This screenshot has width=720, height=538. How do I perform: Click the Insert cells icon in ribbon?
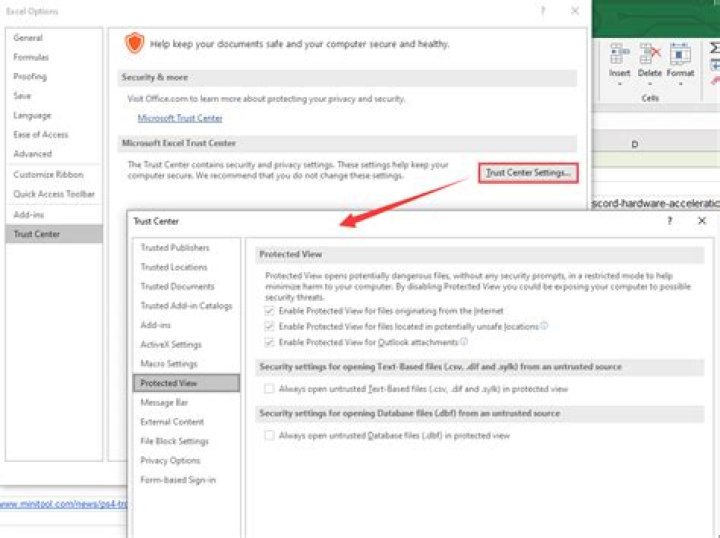[619, 53]
